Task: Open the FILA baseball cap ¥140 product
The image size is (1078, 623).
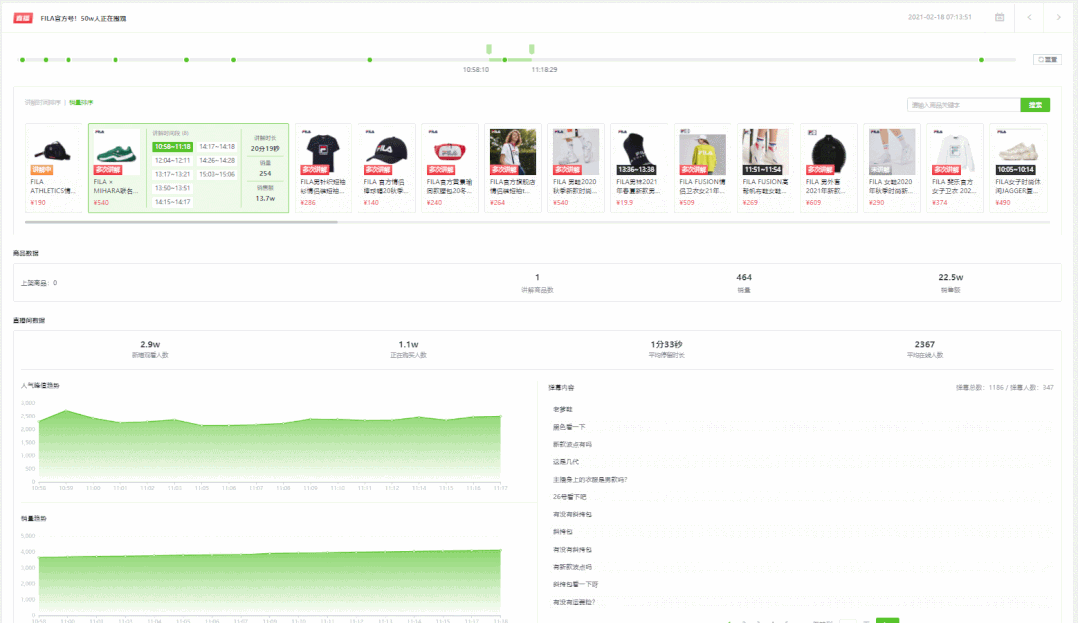Action: 386,167
